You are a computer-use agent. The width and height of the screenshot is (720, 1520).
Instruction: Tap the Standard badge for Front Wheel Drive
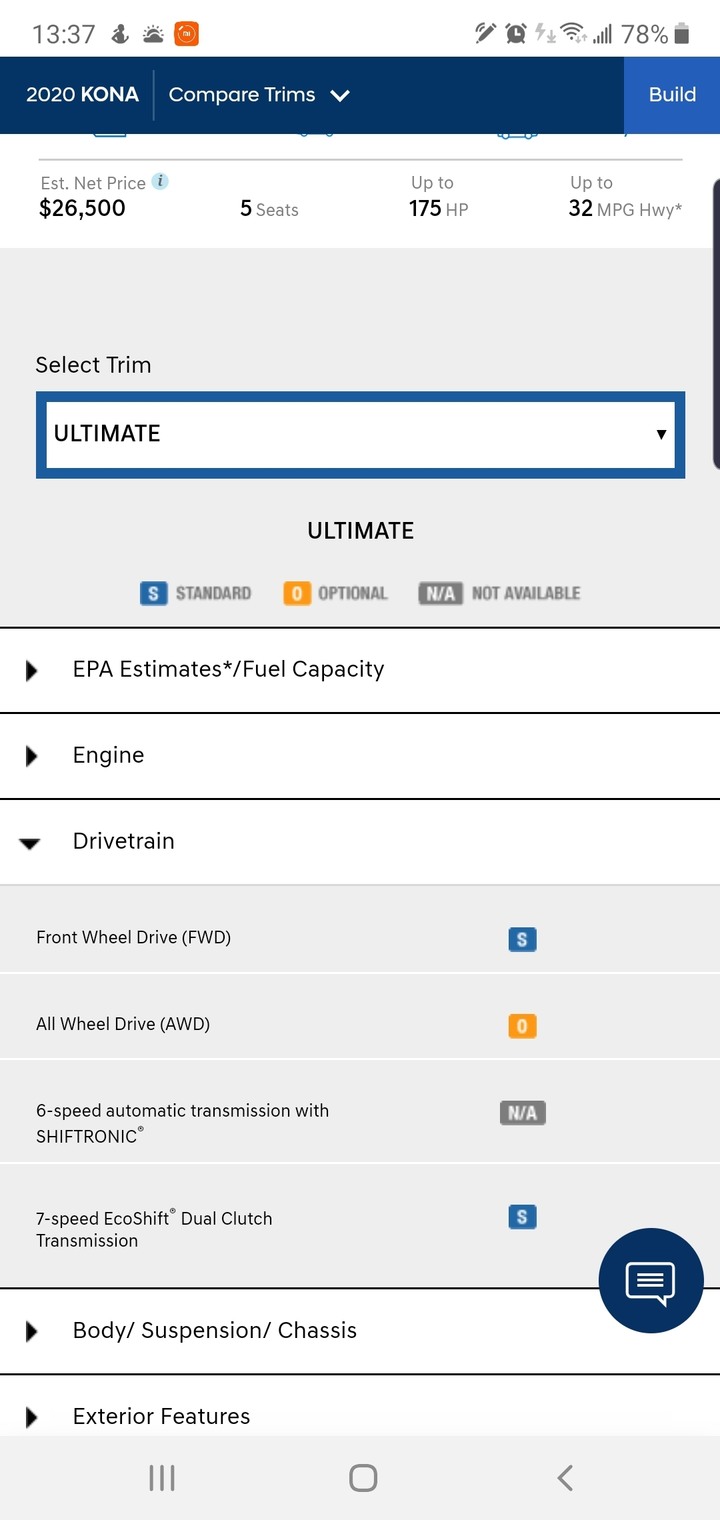[x=522, y=939]
